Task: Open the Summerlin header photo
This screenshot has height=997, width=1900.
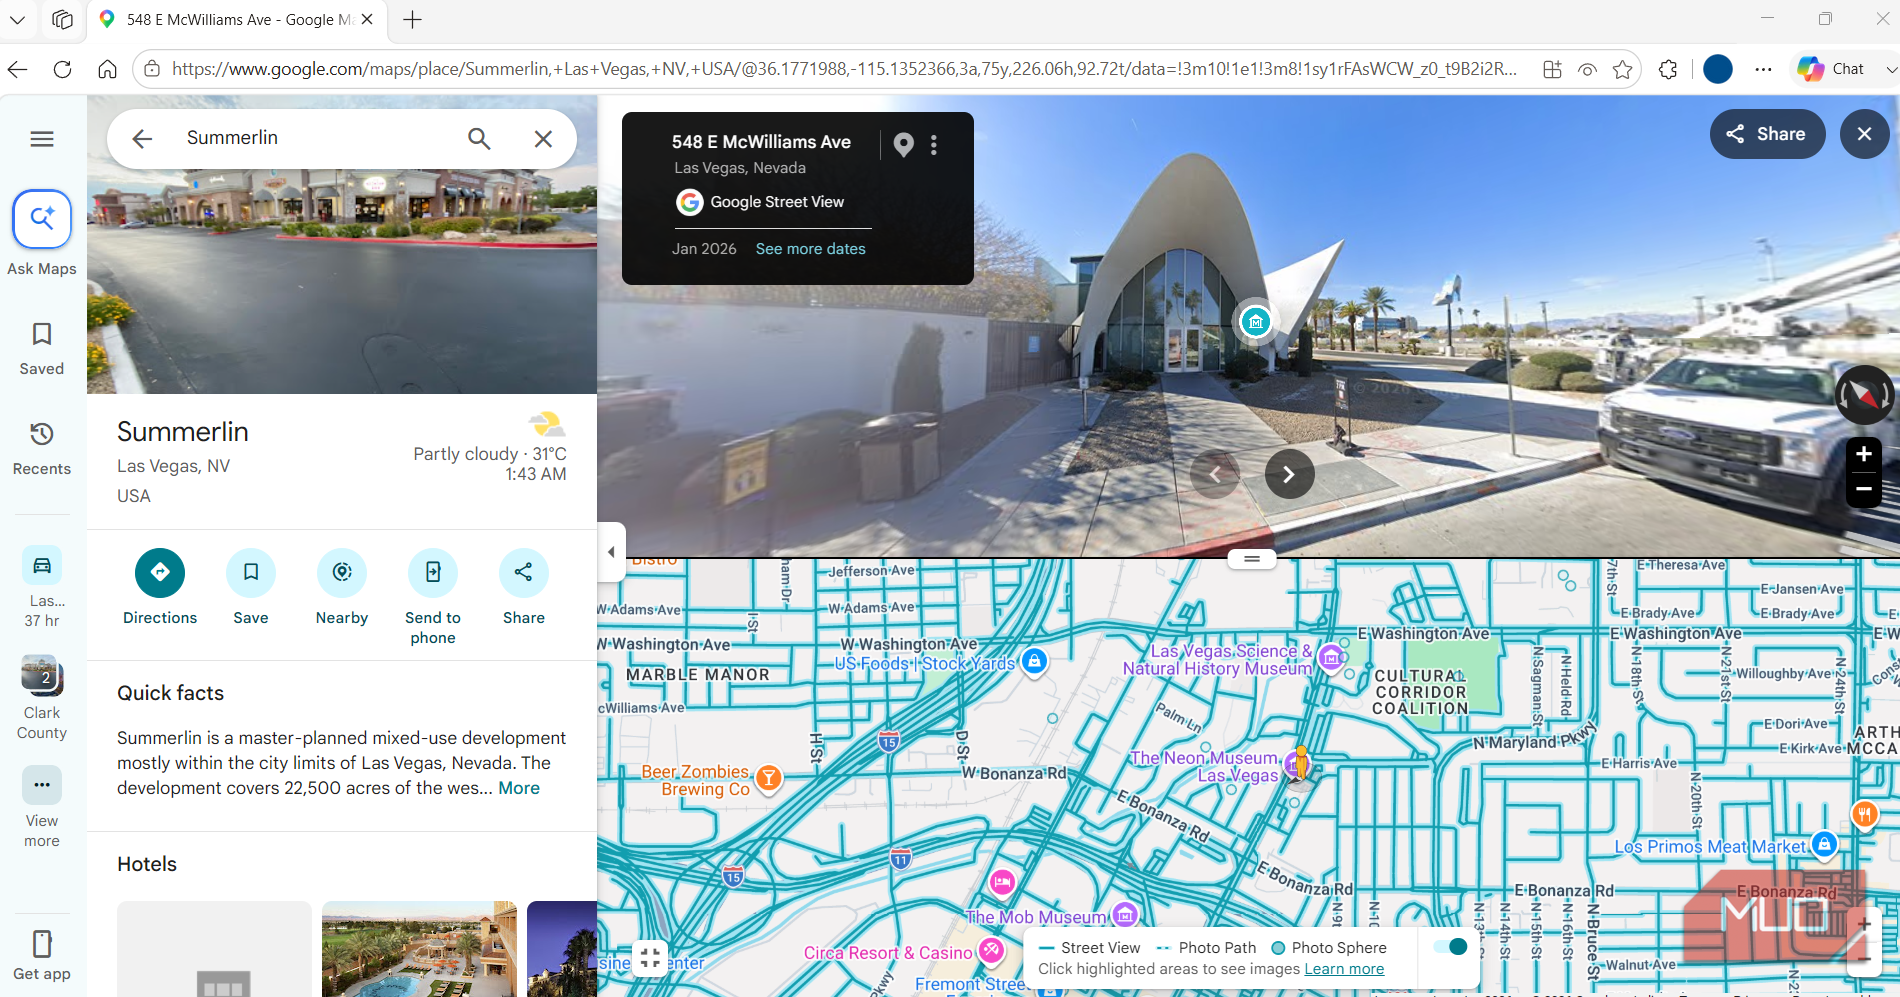Action: coord(342,280)
